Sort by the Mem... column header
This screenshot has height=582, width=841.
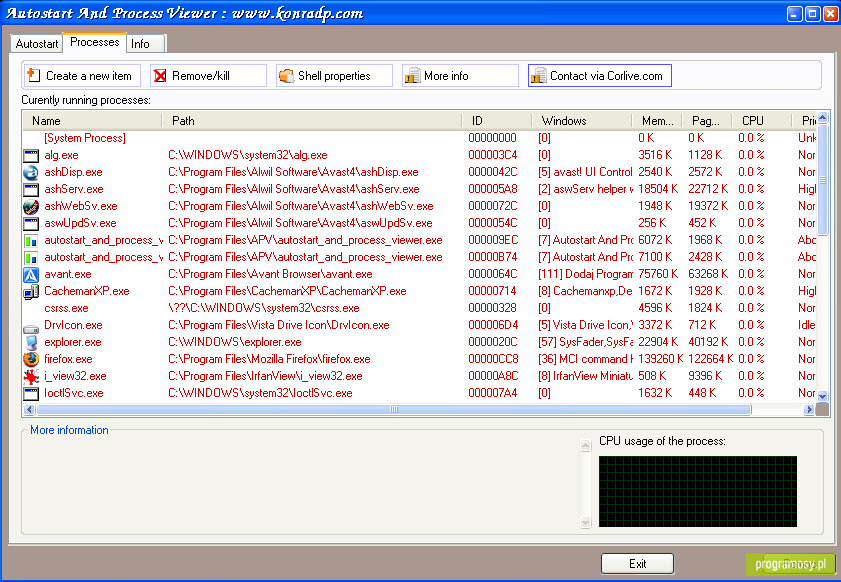pyautogui.click(x=657, y=121)
